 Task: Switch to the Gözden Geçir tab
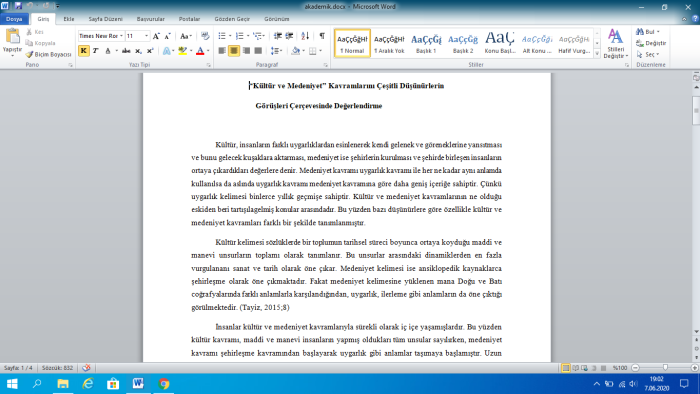[x=232, y=19]
